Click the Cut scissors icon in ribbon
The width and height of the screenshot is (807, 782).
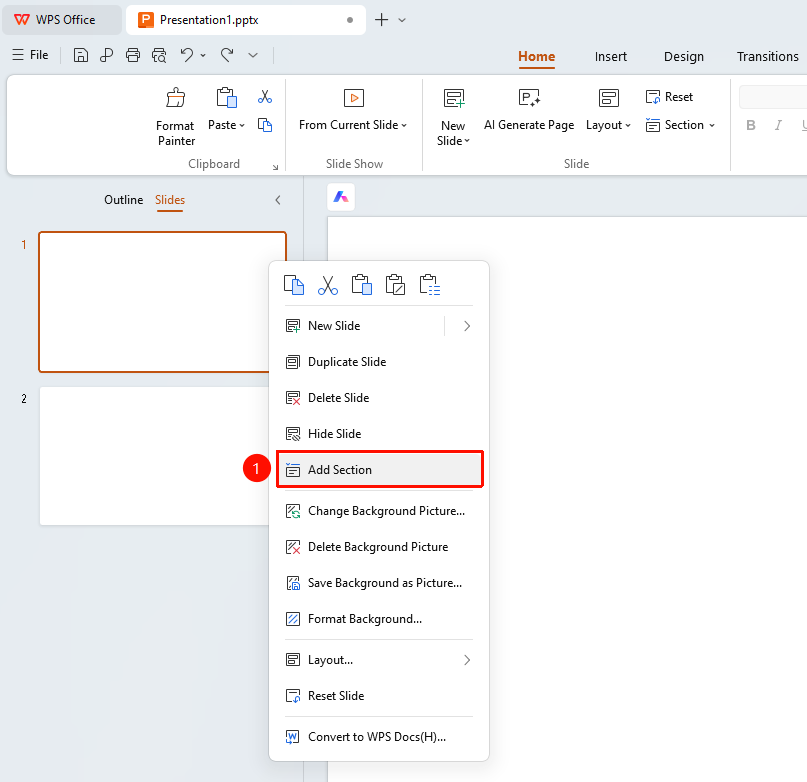coord(265,96)
